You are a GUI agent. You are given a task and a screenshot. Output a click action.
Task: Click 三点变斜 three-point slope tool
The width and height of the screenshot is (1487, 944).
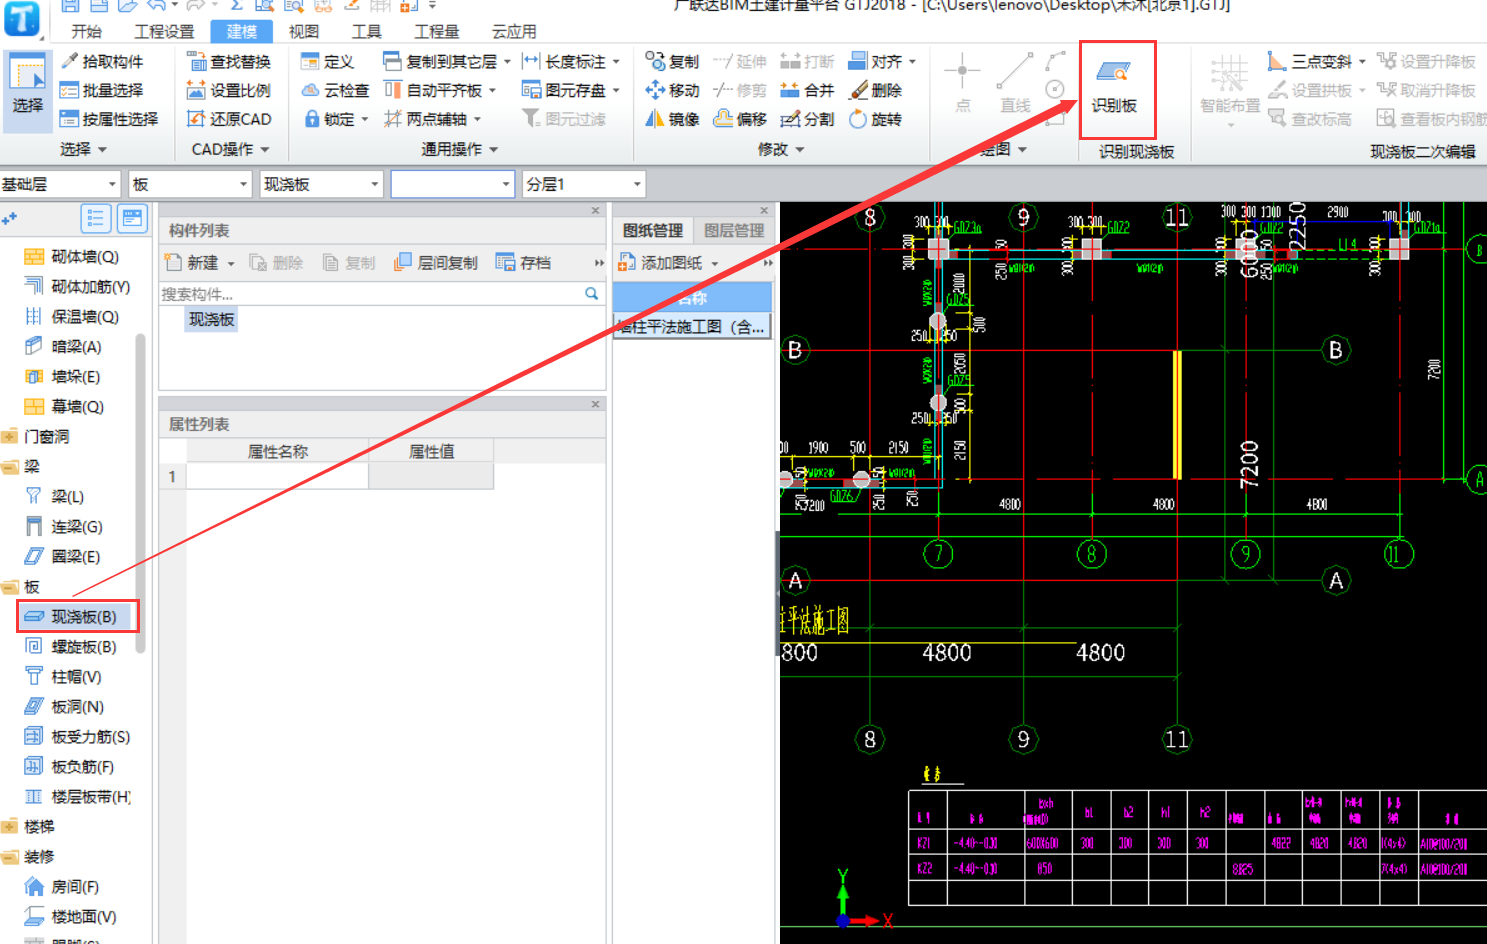1316,61
